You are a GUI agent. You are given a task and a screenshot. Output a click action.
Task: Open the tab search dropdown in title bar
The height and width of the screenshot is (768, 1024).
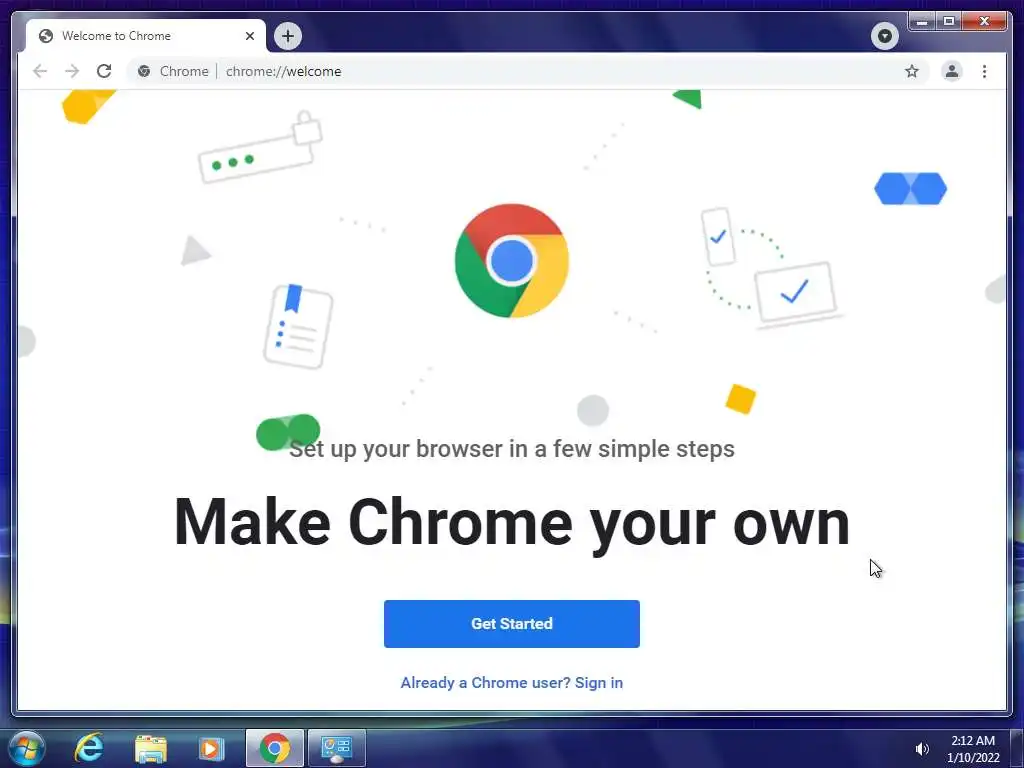tap(884, 36)
